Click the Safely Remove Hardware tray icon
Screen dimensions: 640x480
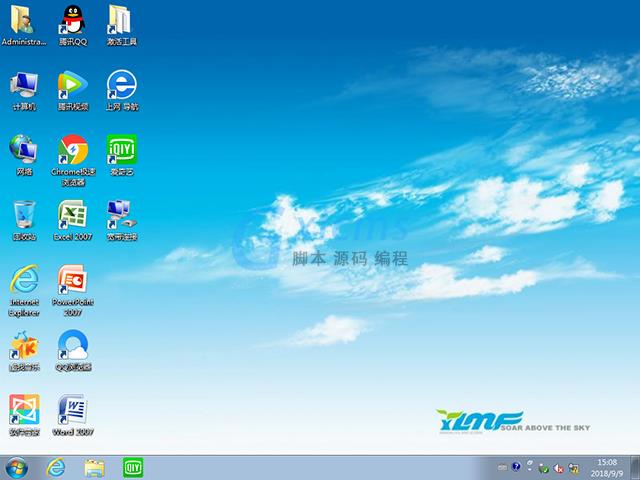click(x=543, y=468)
